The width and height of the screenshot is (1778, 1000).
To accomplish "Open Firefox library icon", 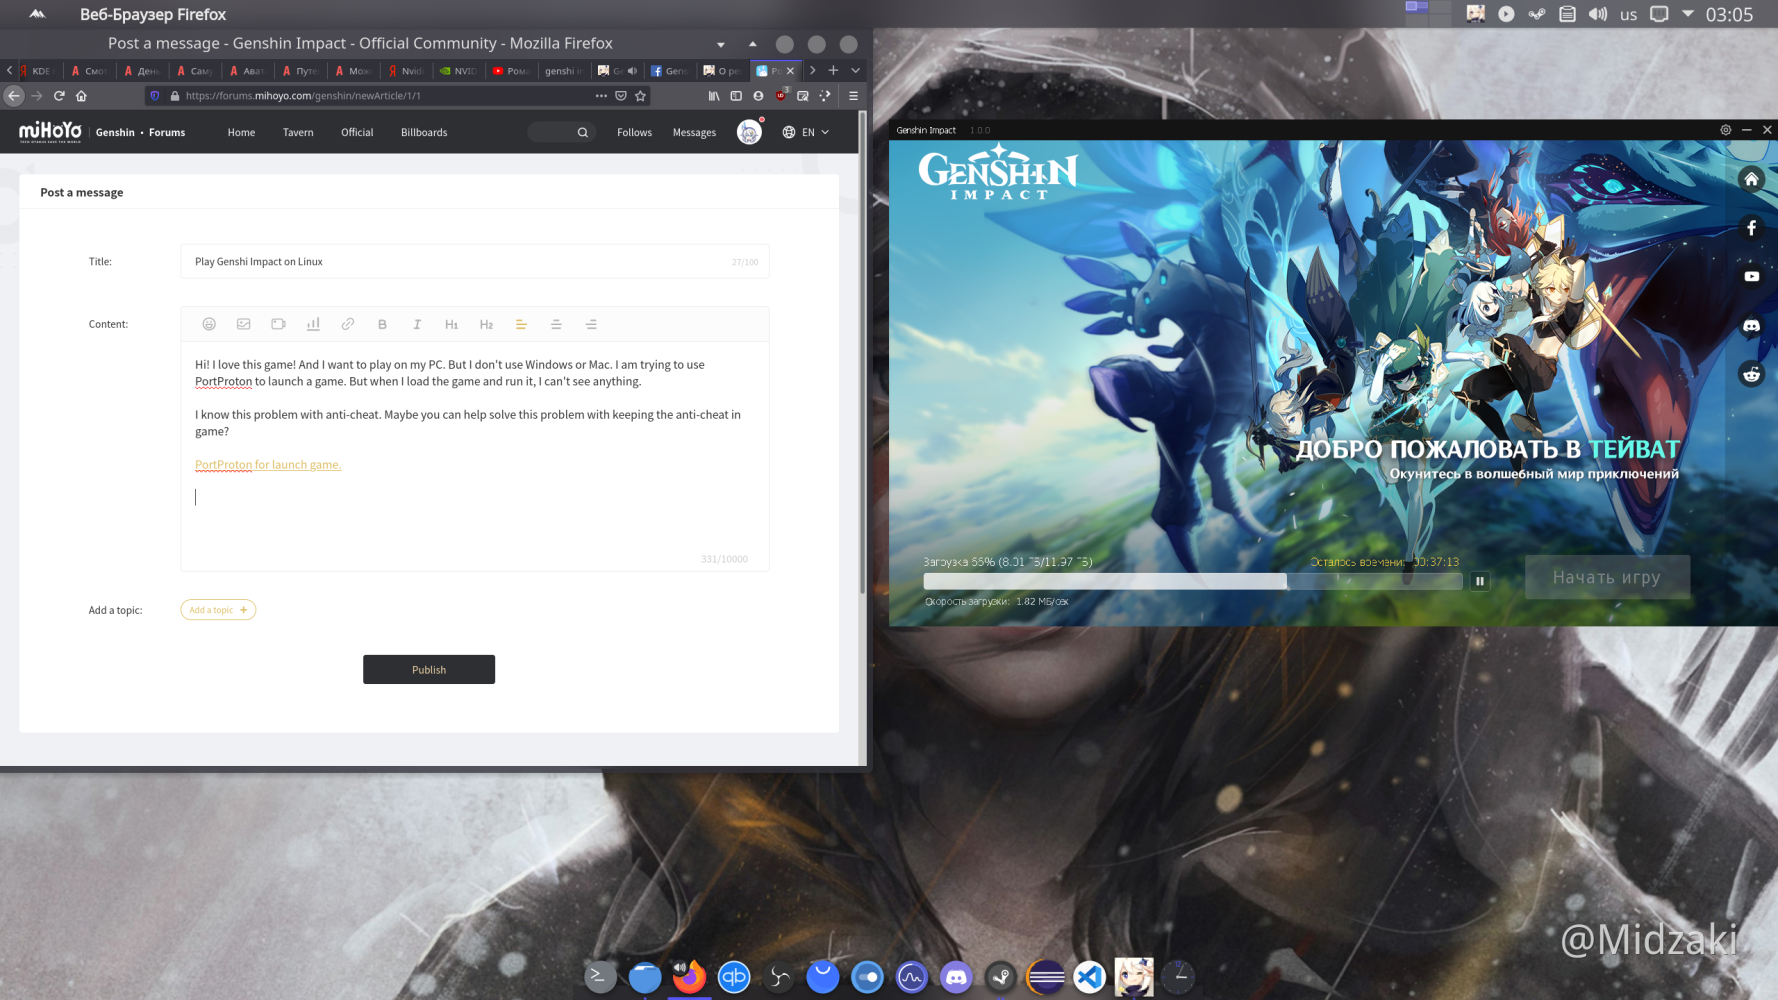I will point(714,96).
